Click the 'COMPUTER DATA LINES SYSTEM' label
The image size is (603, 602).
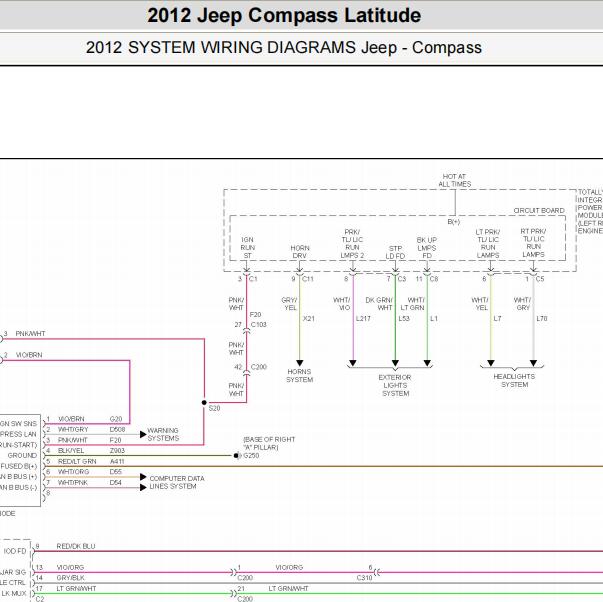[x=177, y=482]
